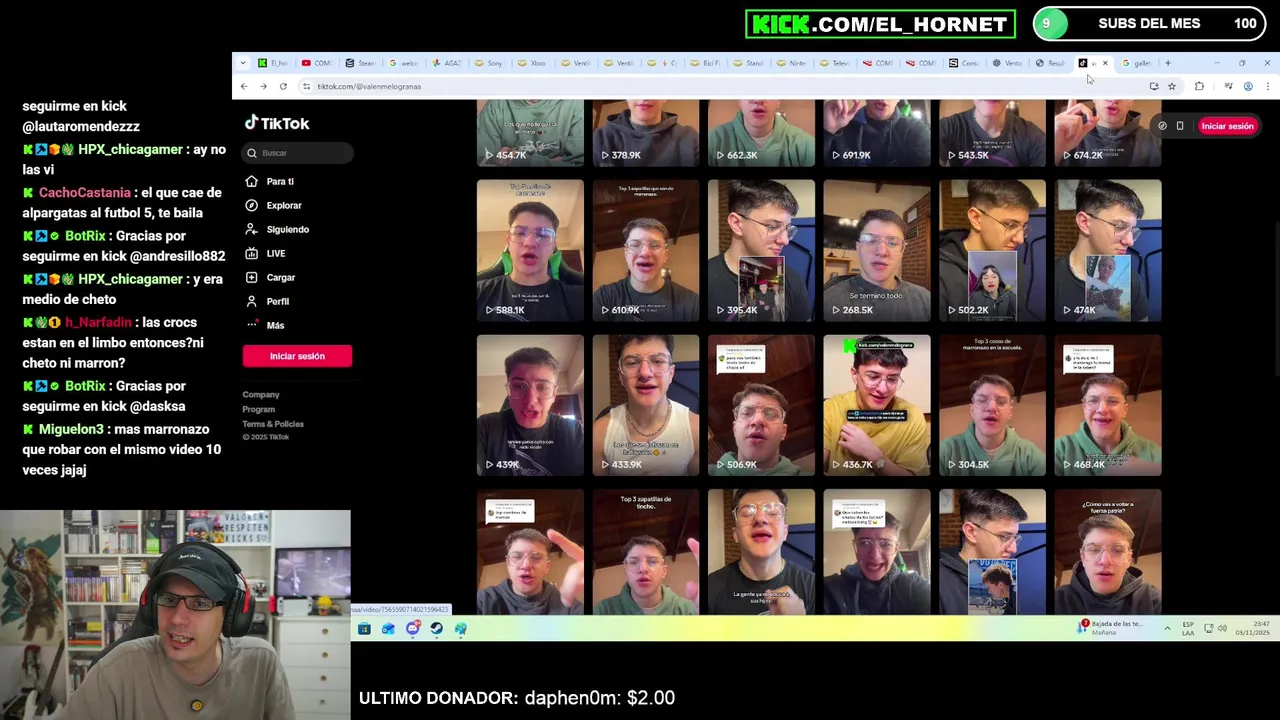1280x720 pixels.
Task: Open the Program footer link
Action: pyautogui.click(x=259, y=409)
